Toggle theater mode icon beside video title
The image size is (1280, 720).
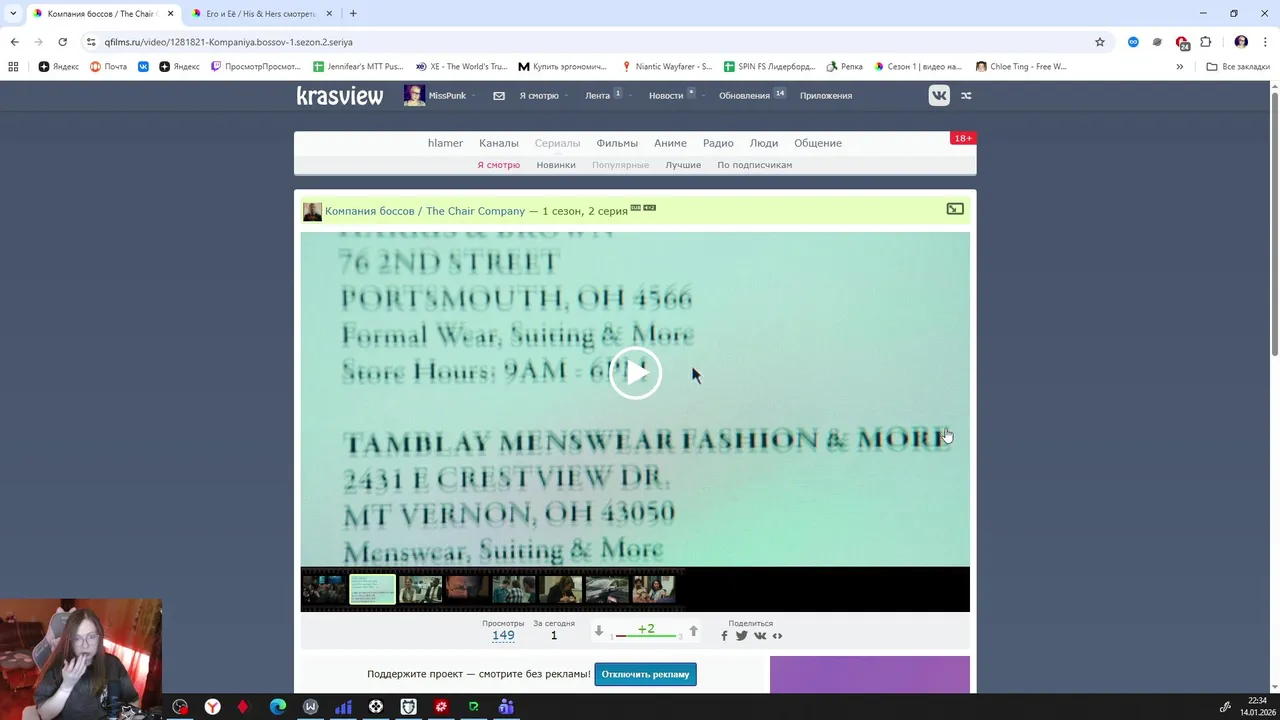(x=955, y=209)
